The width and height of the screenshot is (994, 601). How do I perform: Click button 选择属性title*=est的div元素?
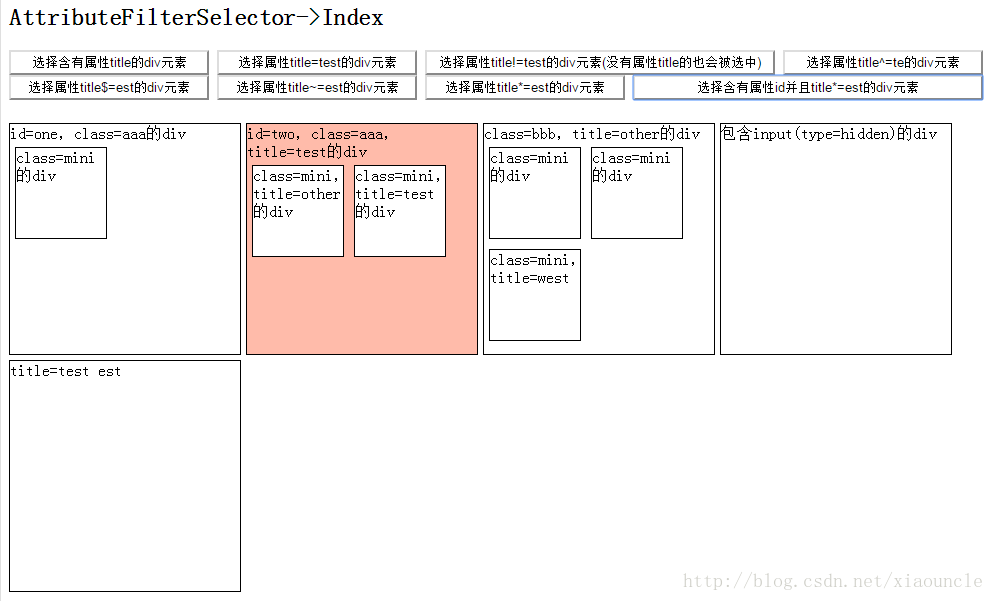(x=525, y=87)
